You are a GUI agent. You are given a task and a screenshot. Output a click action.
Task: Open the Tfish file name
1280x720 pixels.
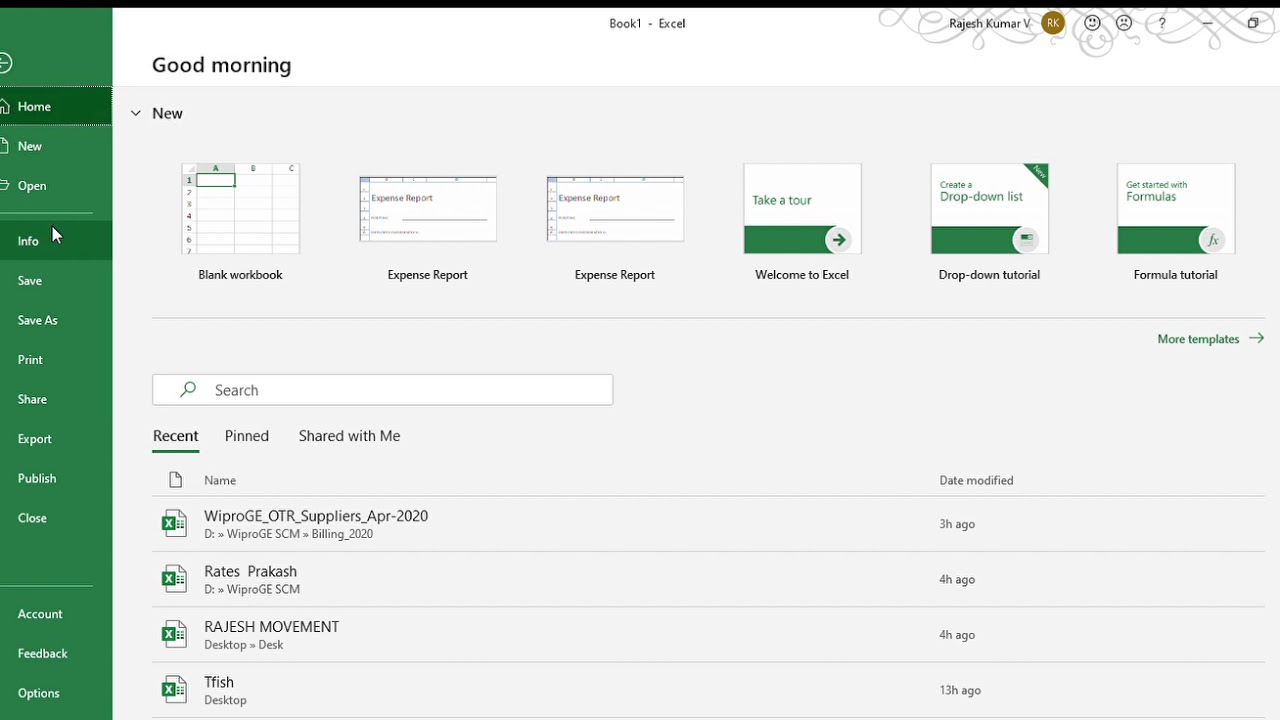(x=219, y=682)
